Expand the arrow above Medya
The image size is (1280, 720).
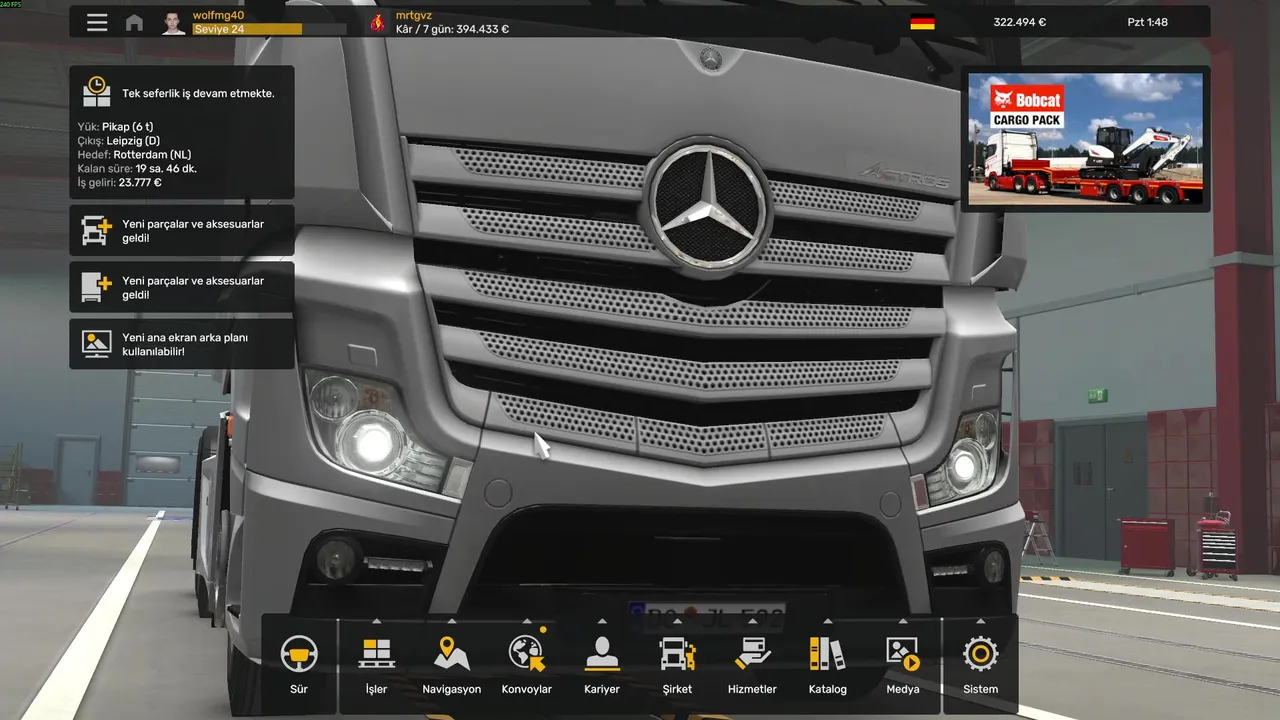903,621
